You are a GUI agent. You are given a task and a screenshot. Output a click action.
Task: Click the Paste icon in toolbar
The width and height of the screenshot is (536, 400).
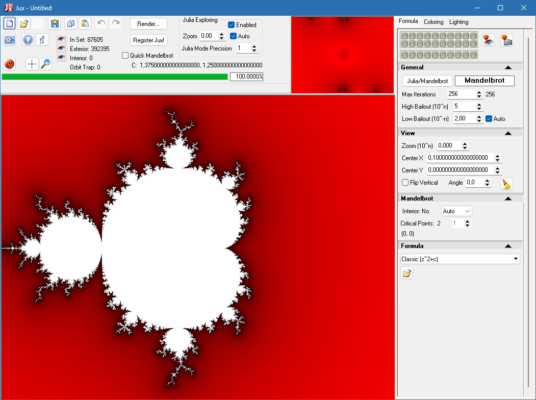(x=85, y=24)
